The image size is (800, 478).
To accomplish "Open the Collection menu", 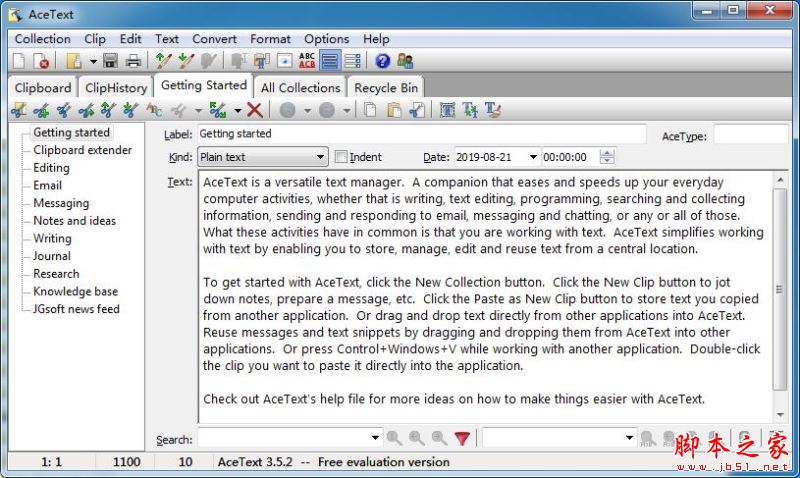I will tap(43, 39).
